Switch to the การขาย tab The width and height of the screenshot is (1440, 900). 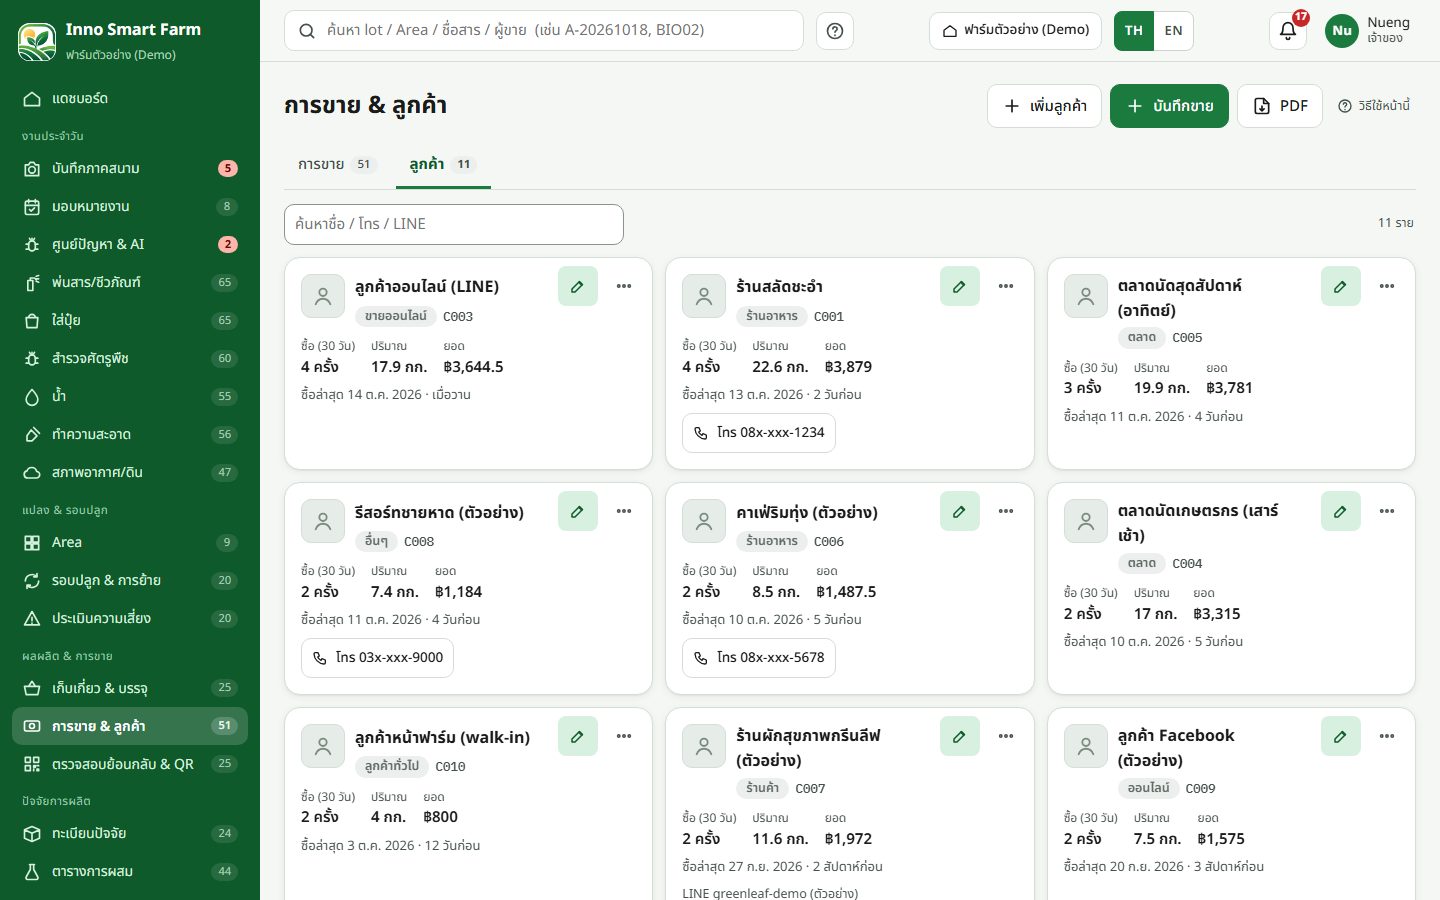point(337,164)
